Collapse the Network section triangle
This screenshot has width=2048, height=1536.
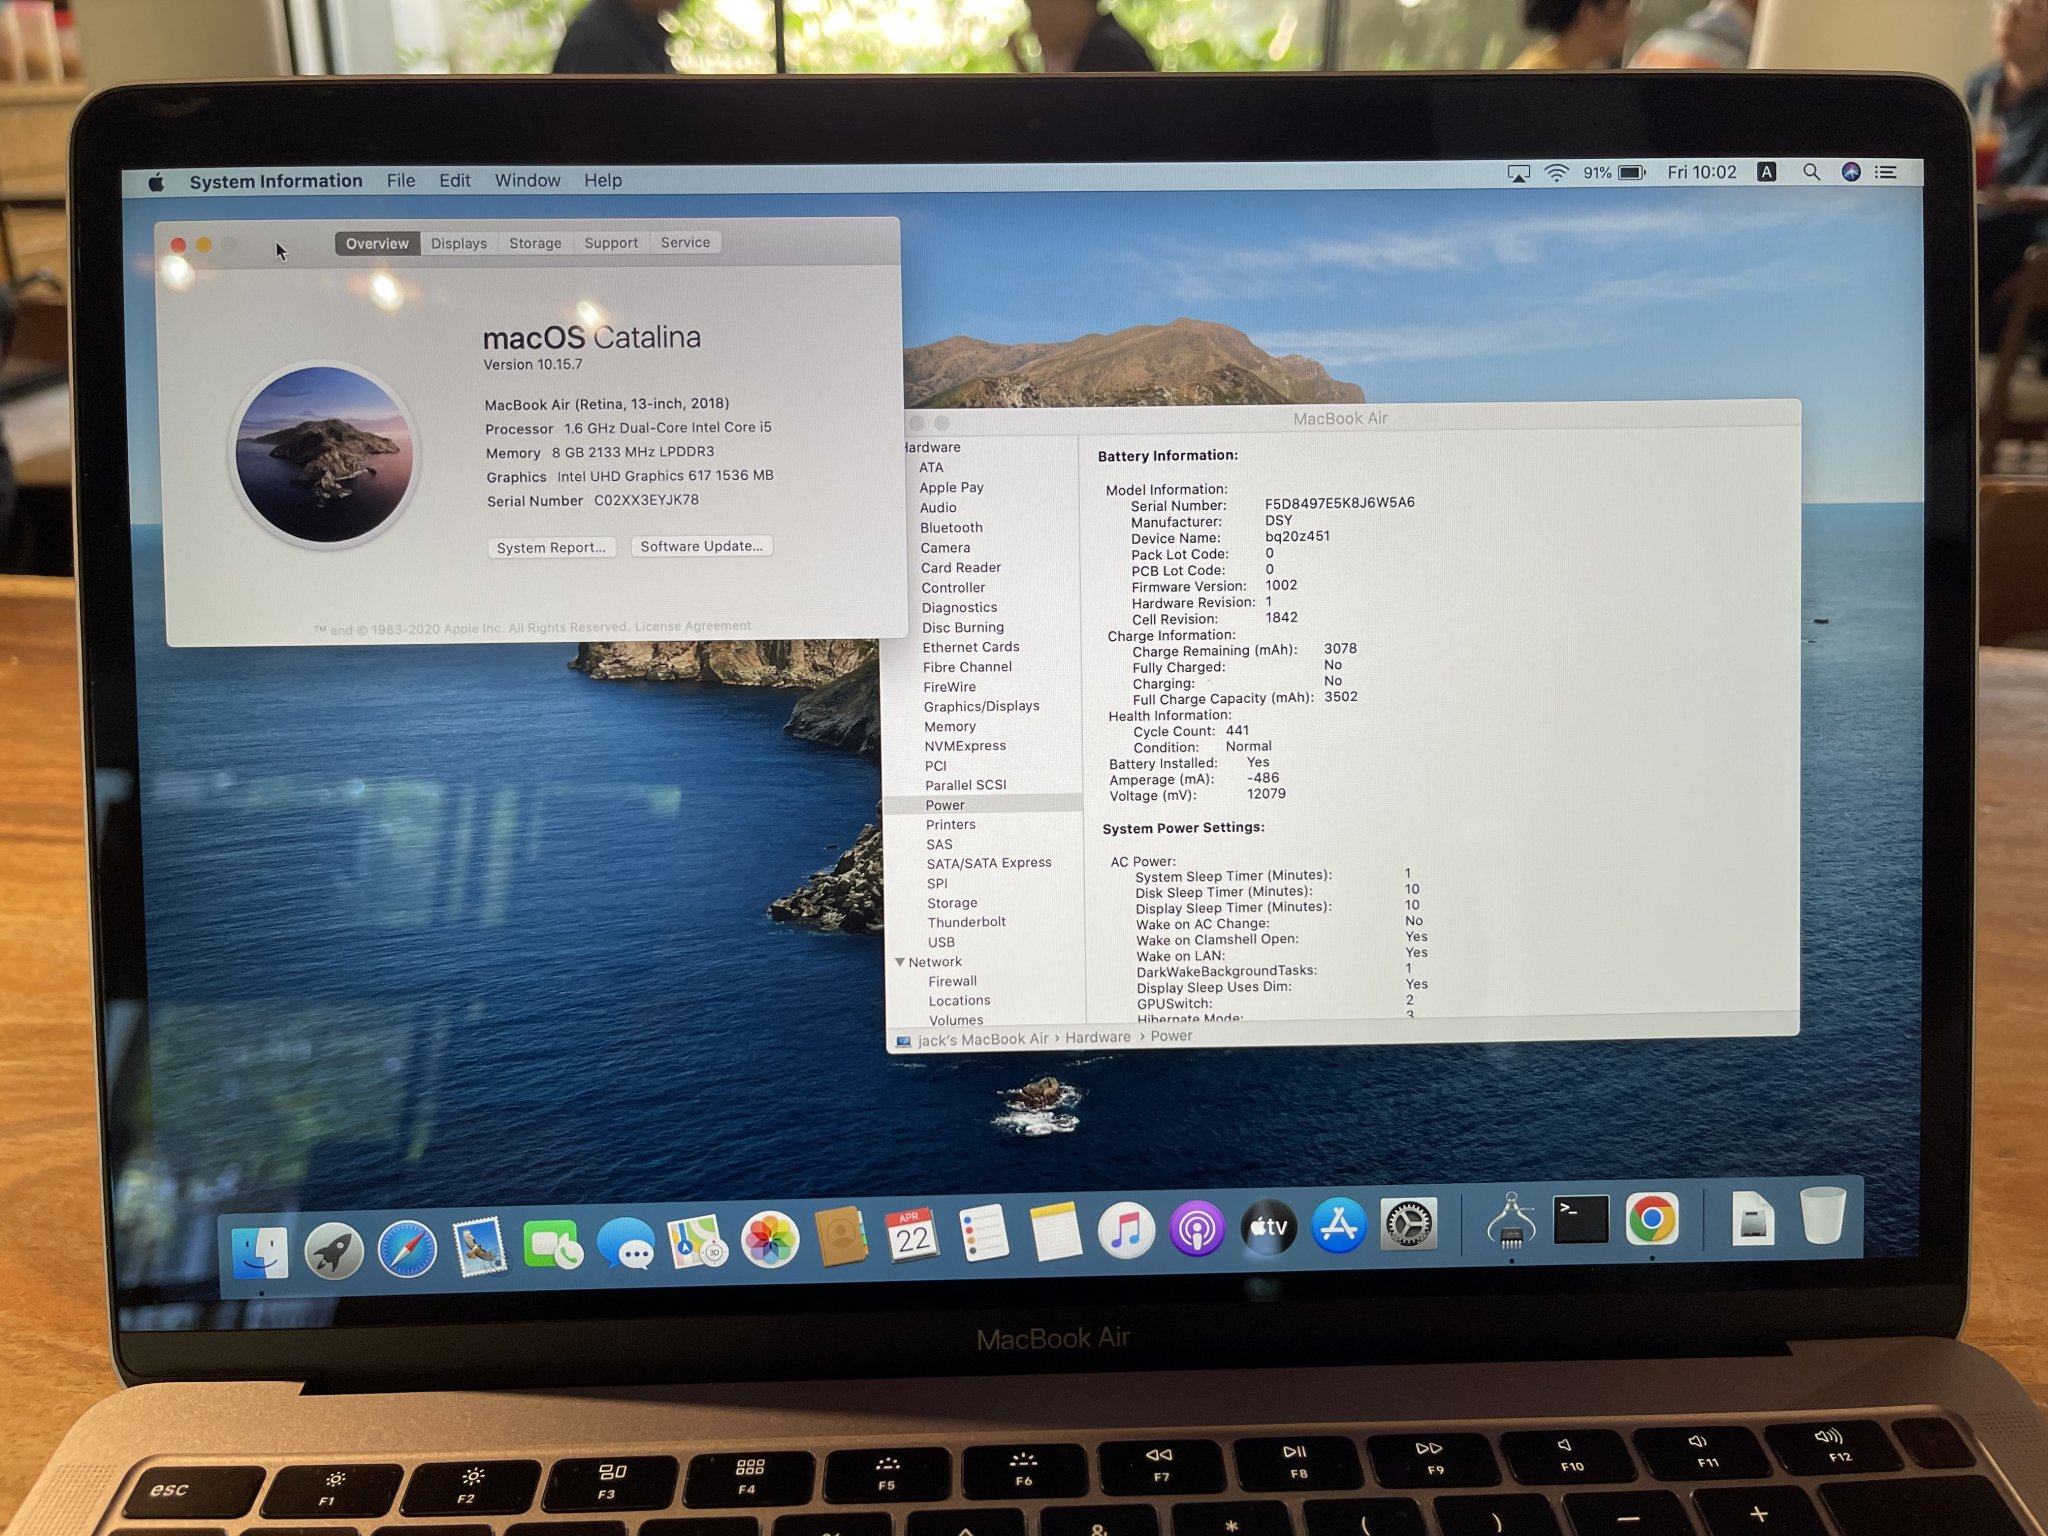coord(900,962)
